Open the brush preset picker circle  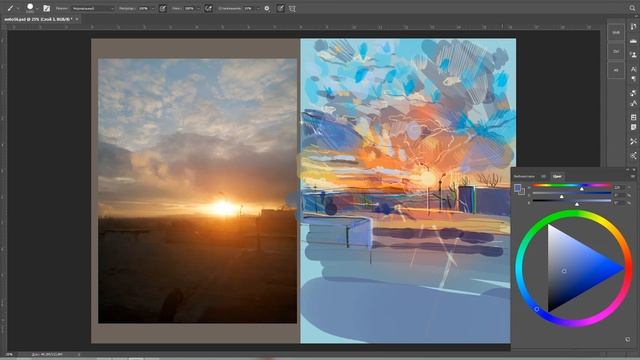pyautogui.click(x=30, y=7)
